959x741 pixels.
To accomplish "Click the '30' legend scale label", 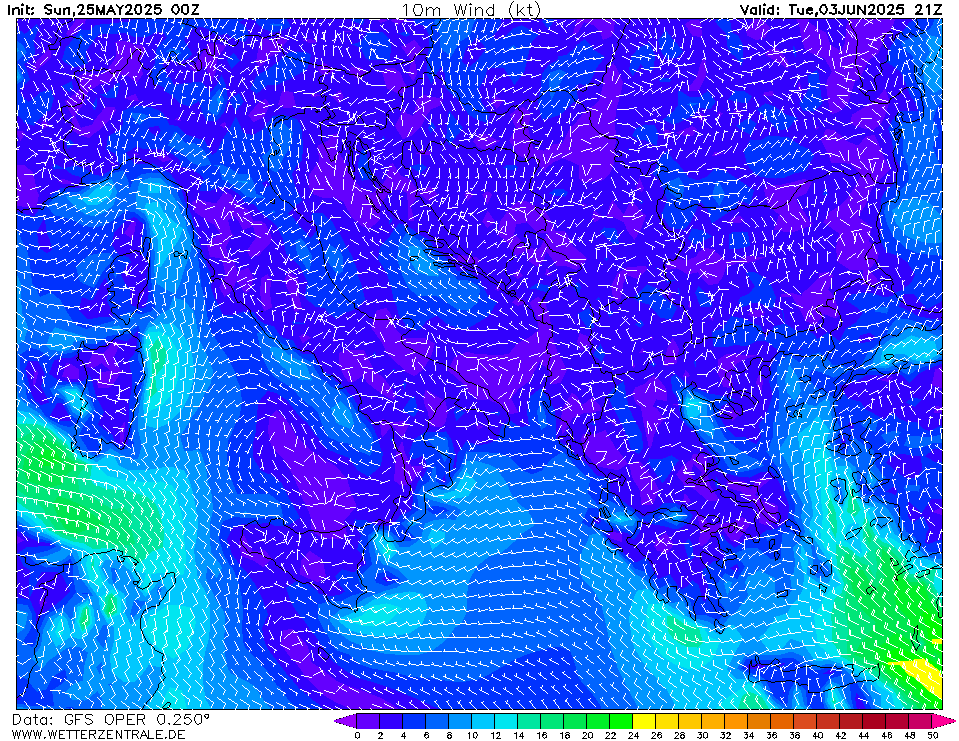I will (702, 735).
